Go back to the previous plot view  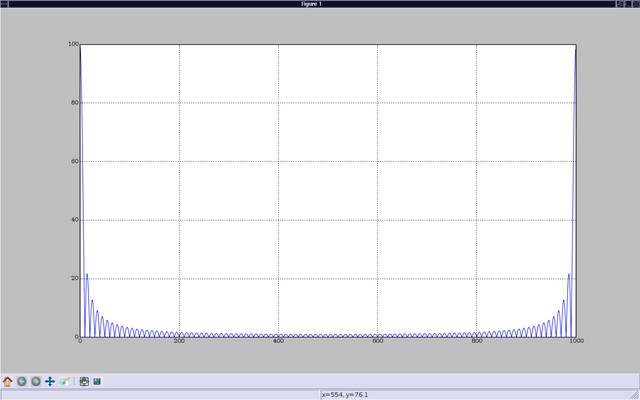(22, 382)
